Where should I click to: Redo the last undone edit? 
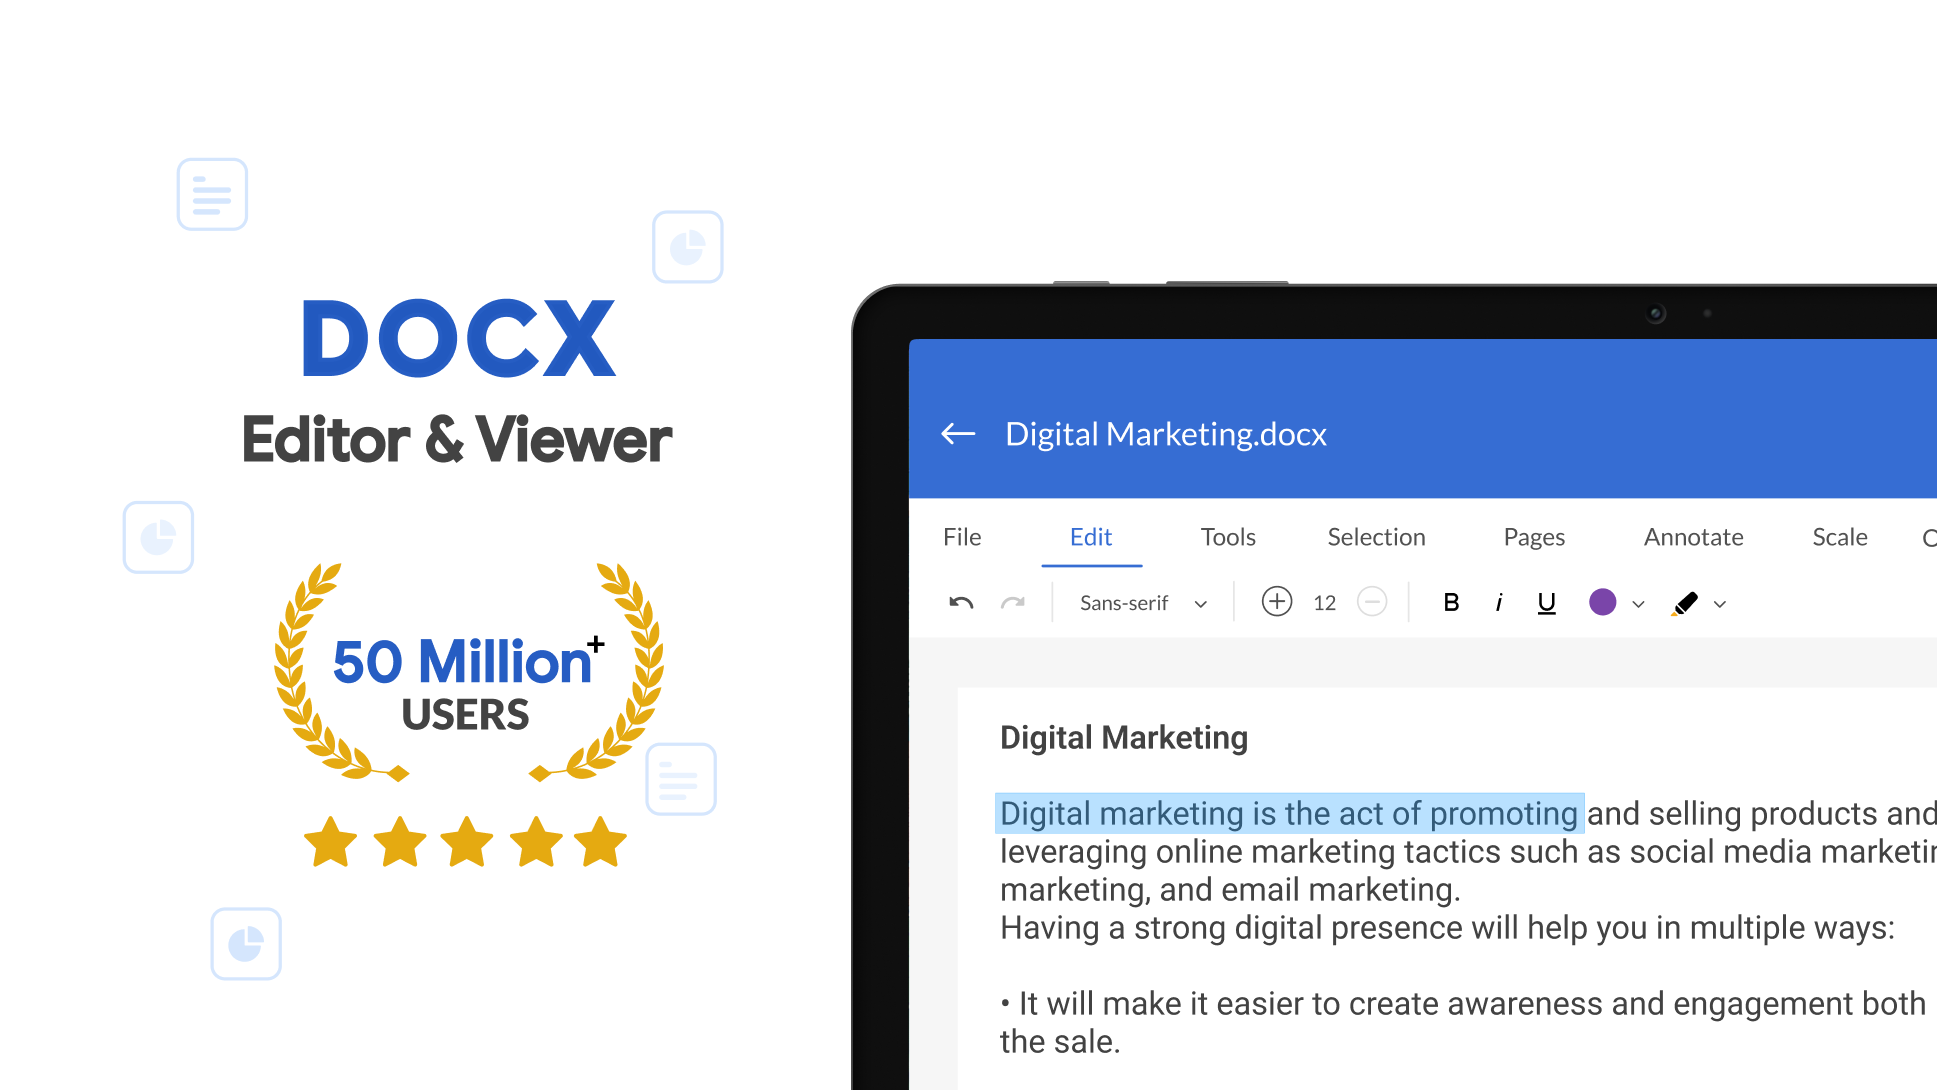click(x=1013, y=603)
